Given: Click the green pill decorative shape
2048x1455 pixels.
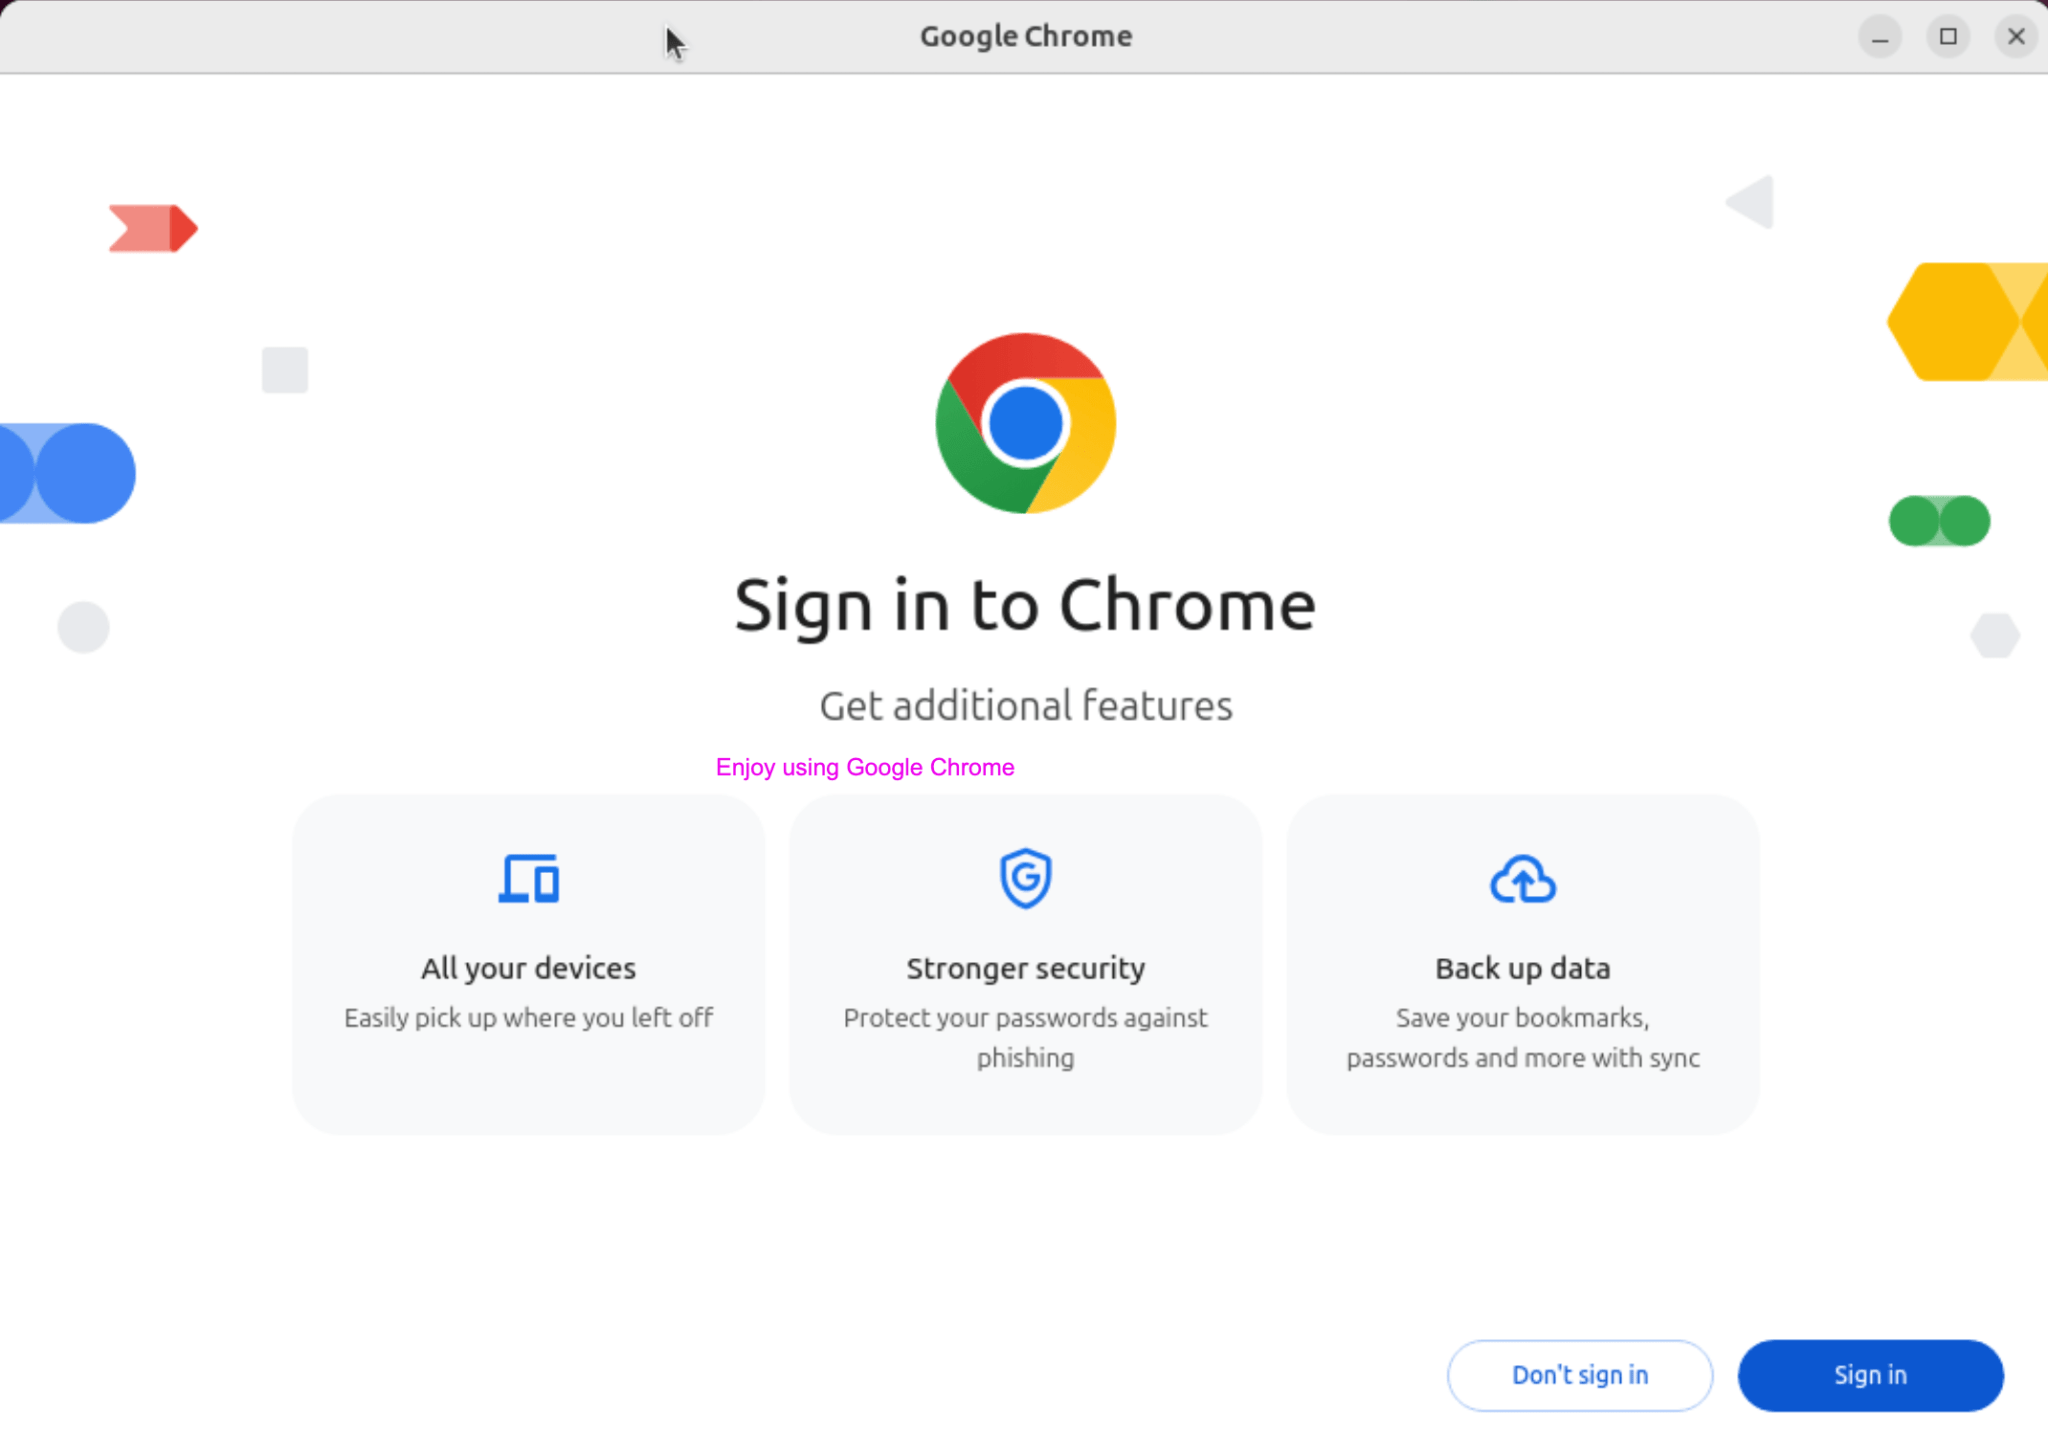Looking at the screenshot, I should click(x=1938, y=521).
